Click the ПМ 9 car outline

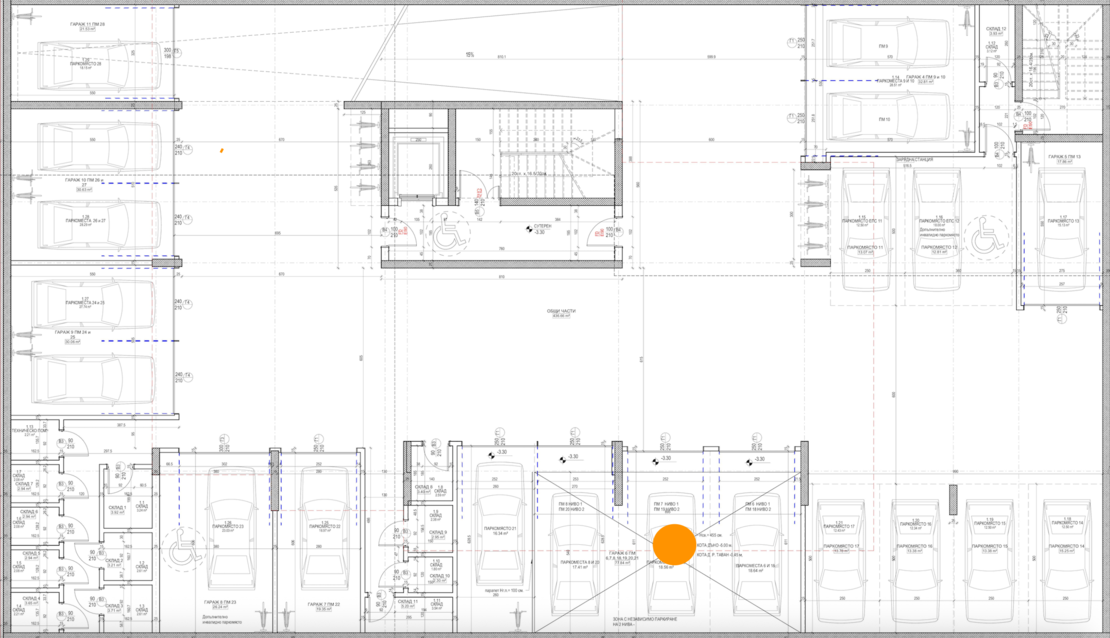[x=884, y=44]
